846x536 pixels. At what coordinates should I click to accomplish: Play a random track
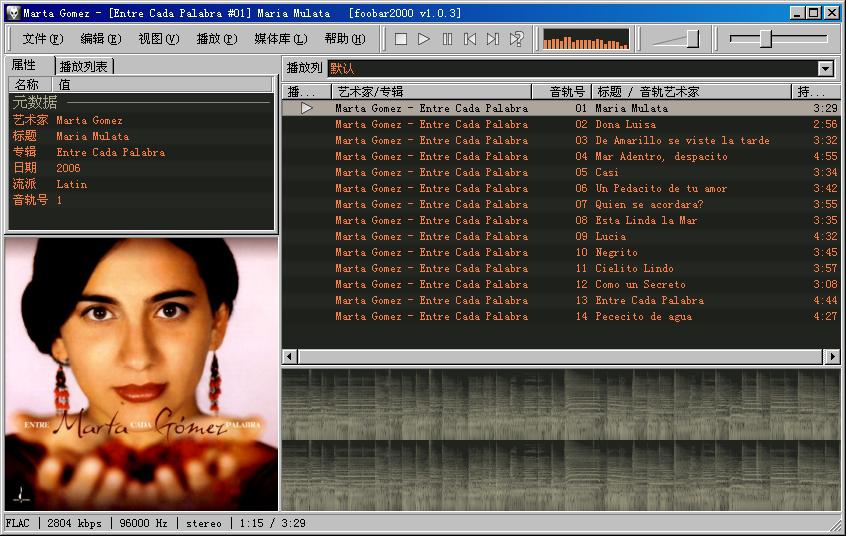coord(516,39)
